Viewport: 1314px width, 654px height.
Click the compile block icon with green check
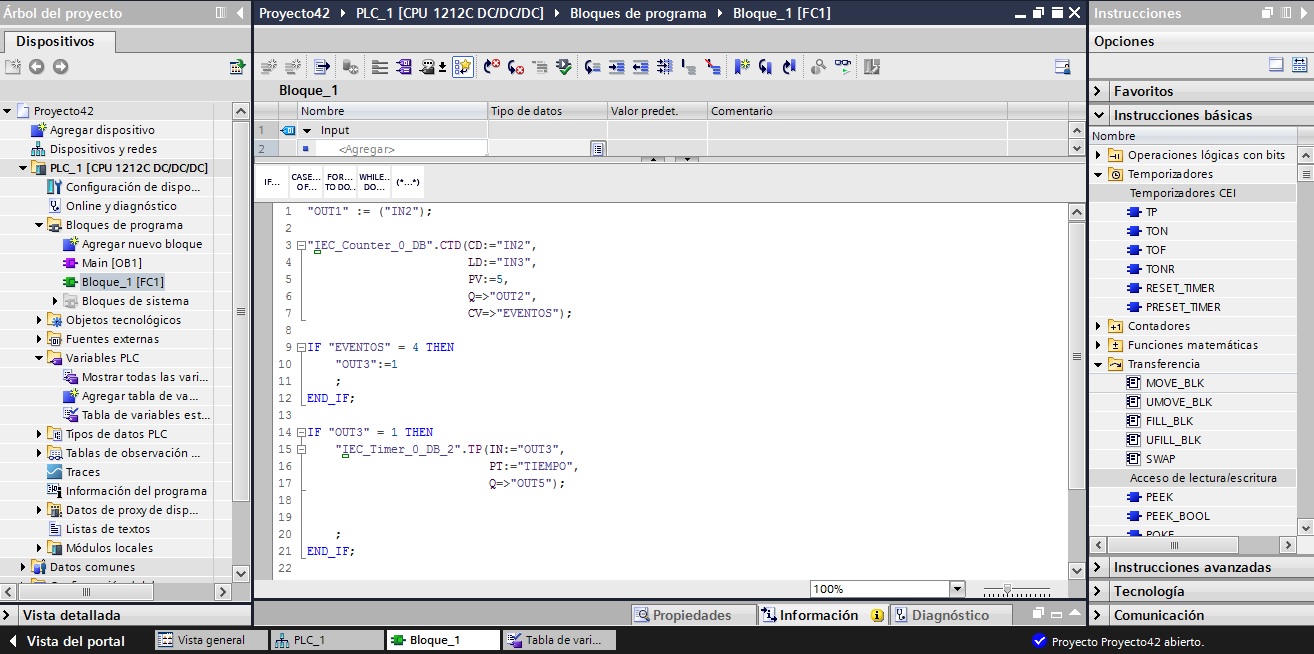point(565,67)
